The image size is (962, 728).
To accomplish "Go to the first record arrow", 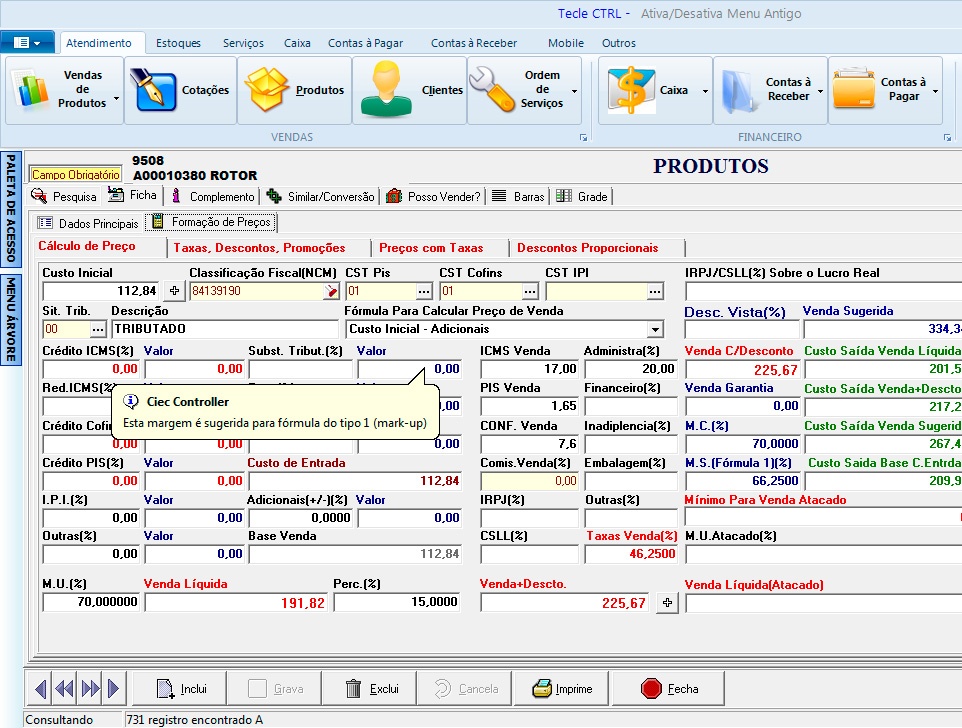I will pyautogui.click(x=41, y=688).
